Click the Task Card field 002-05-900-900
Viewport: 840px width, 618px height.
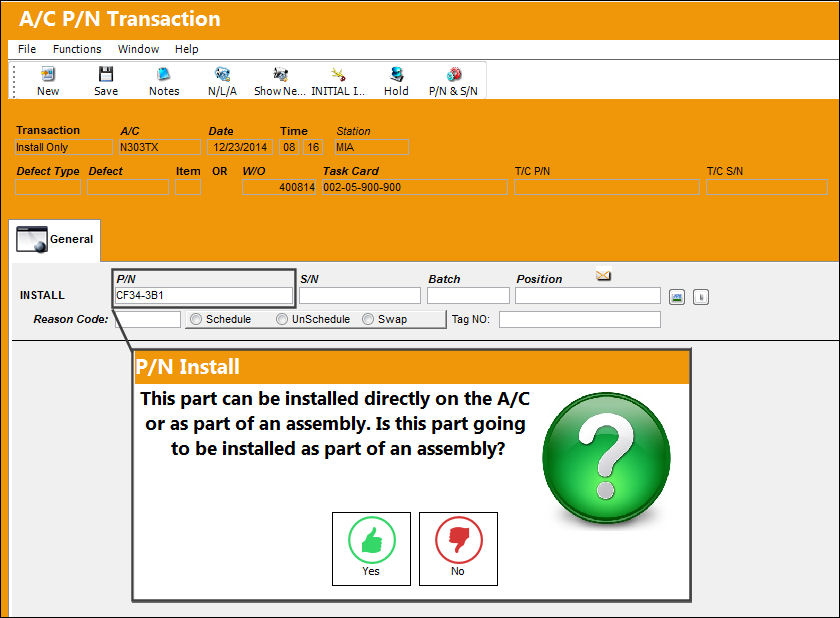coord(415,187)
